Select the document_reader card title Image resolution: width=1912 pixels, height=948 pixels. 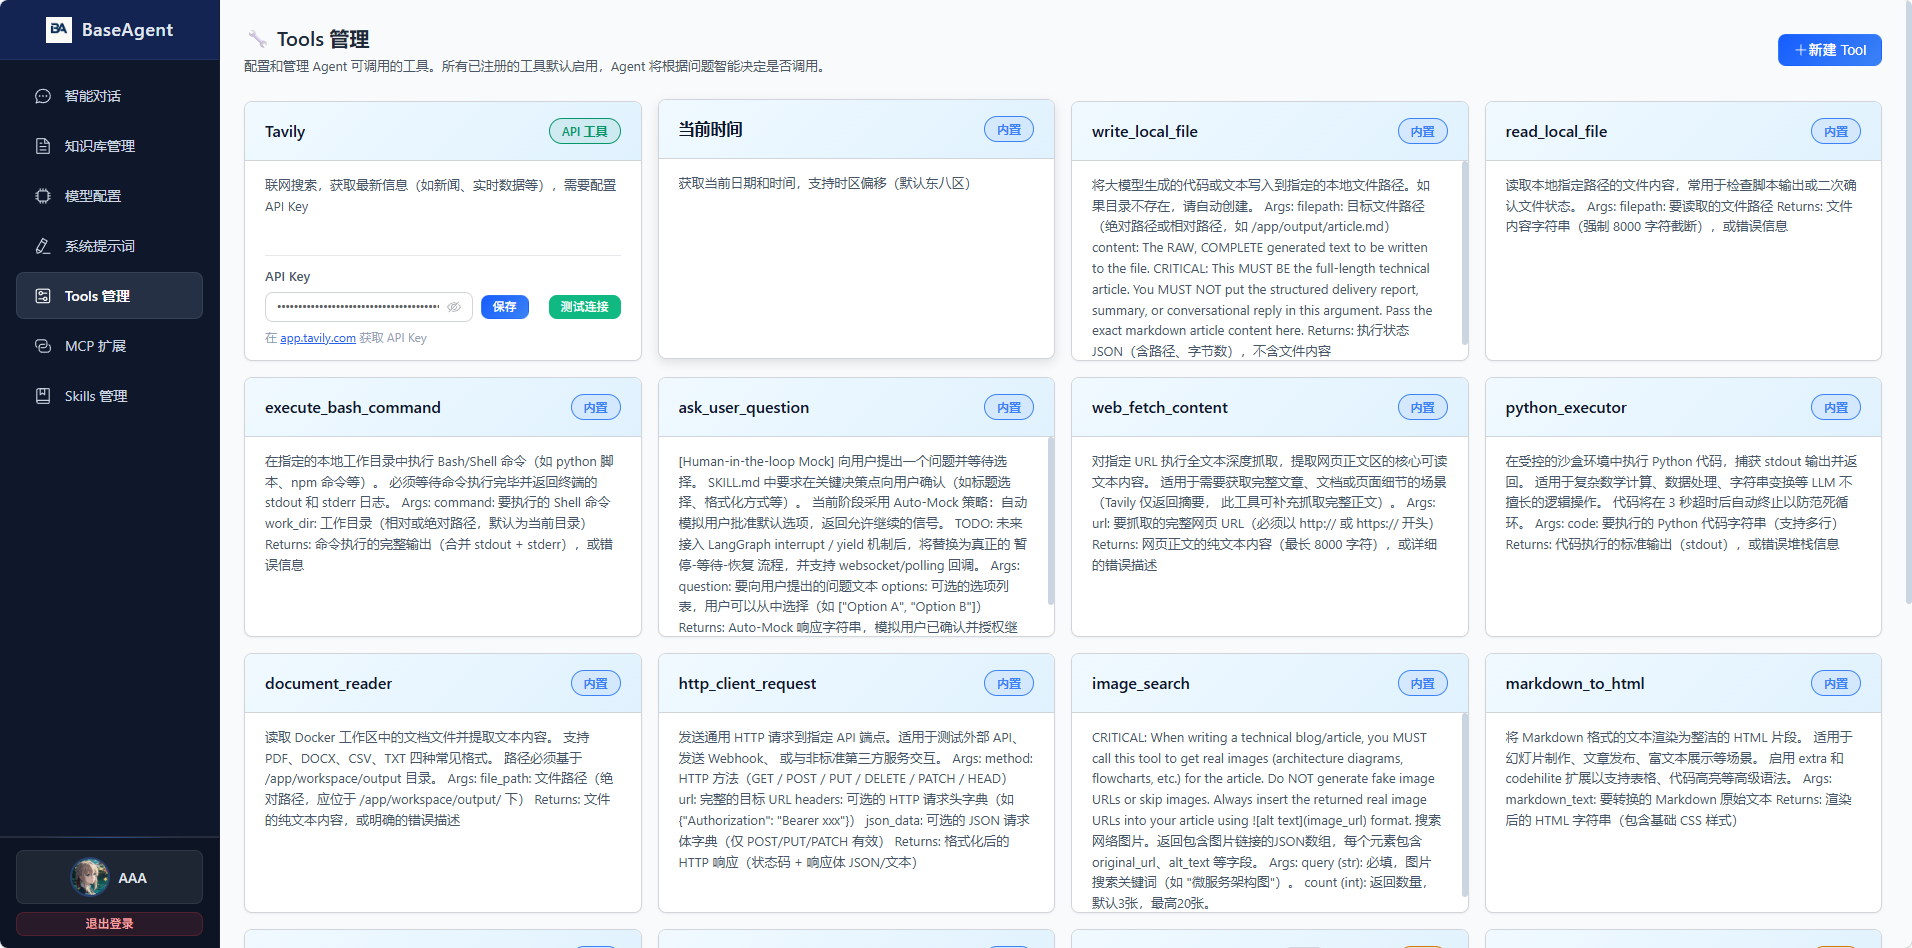click(x=329, y=684)
